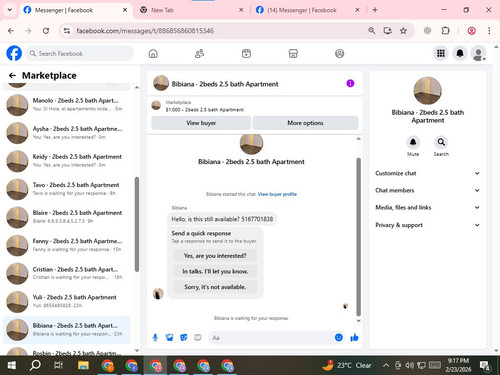Image resolution: width=500 pixels, height=375 pixels.
Task: Open the browser extensions puzzle icon
Action: tap(445, 31)
